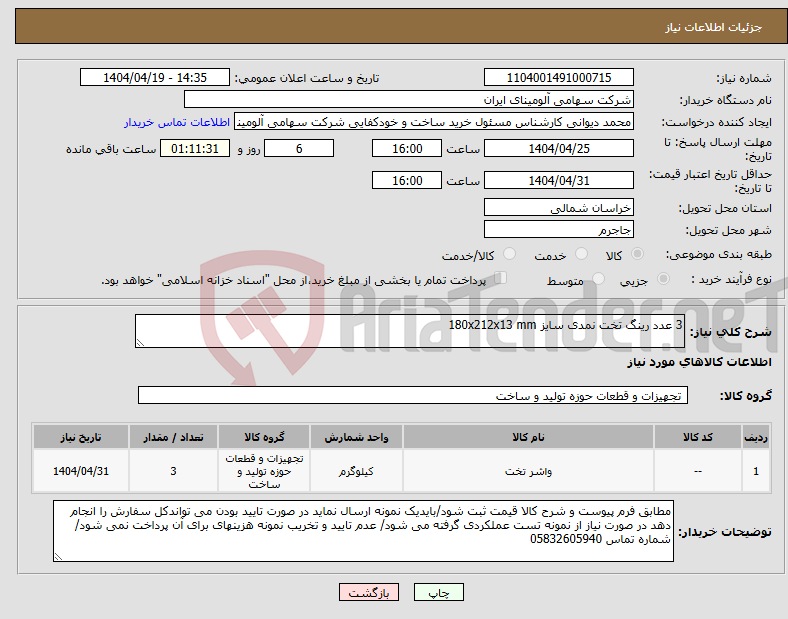This screenshot has height=619, width=788.
Task: Click the واشر تخت item name cell
Action: tap(528, 471)
